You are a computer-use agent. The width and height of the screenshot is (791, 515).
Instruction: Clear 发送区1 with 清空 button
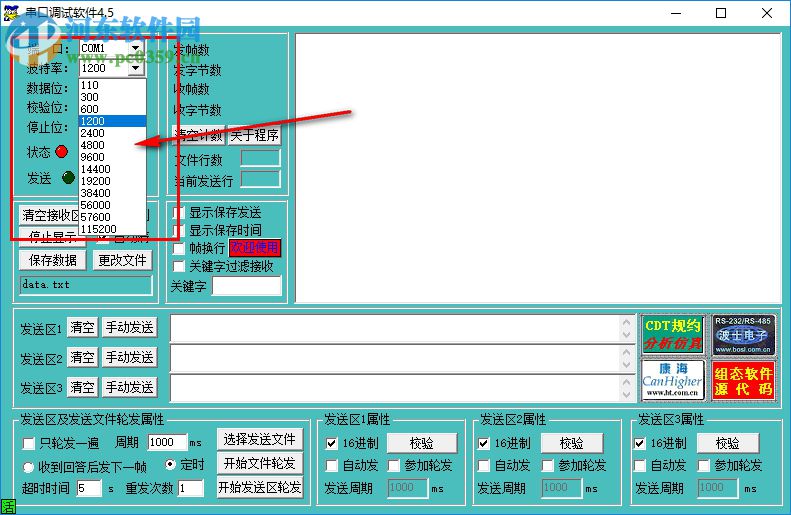pos(82,327)
